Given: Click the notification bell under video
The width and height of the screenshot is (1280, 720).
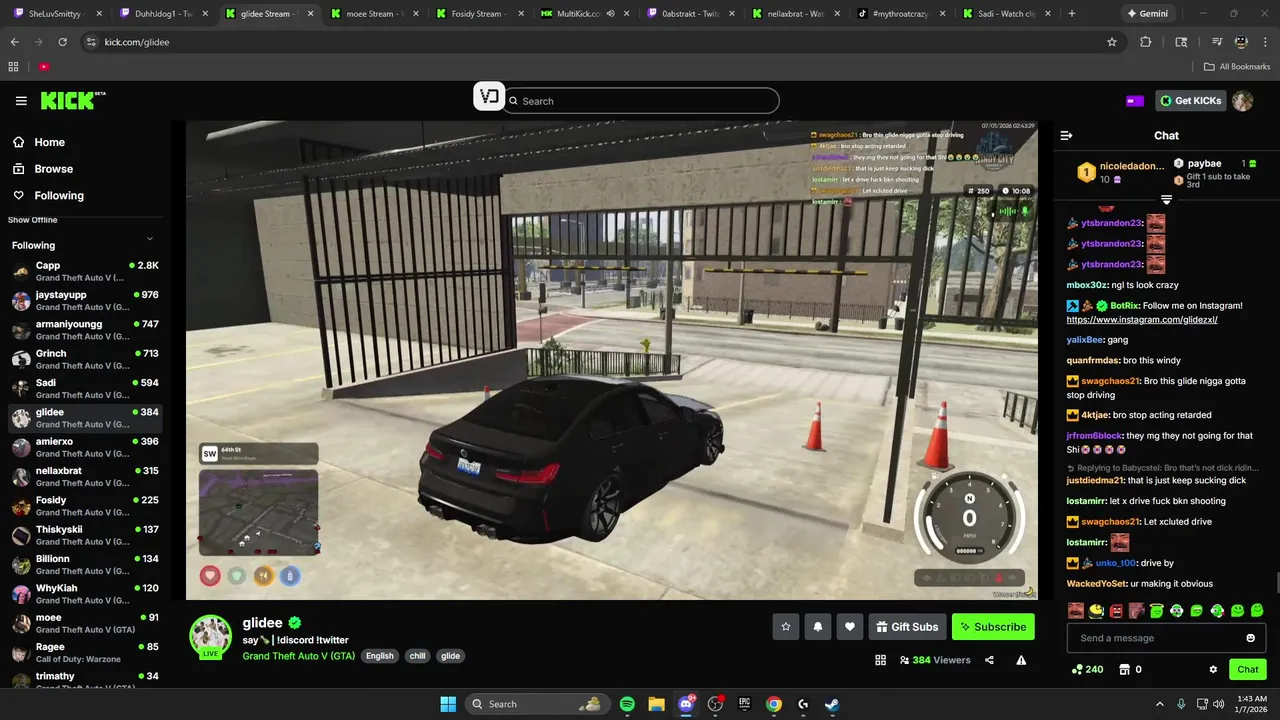Looking at the screenshot, I should point(818,627).
